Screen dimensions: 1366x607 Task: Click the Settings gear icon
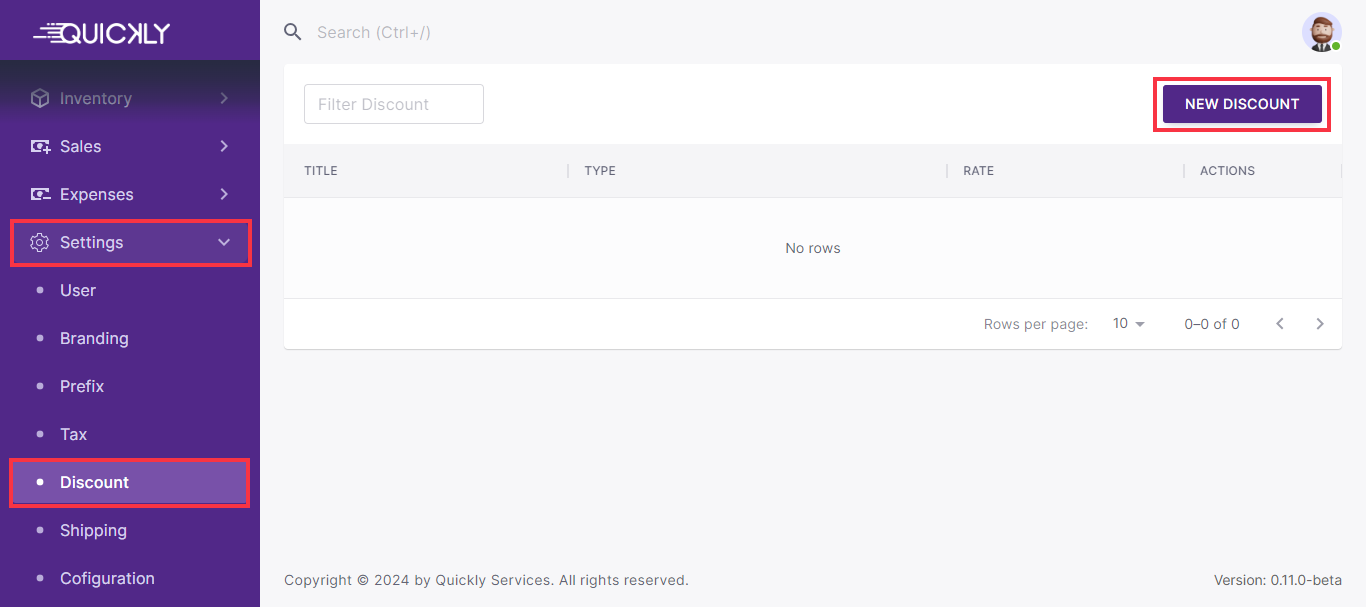pos(40,242)
